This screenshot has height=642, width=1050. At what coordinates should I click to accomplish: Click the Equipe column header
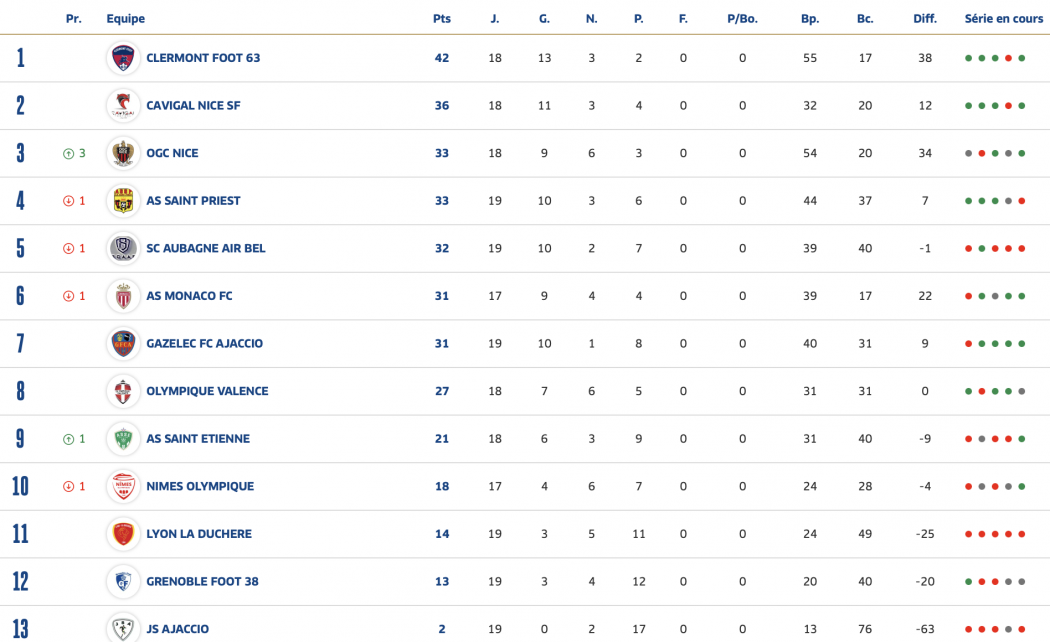(126, 19)
